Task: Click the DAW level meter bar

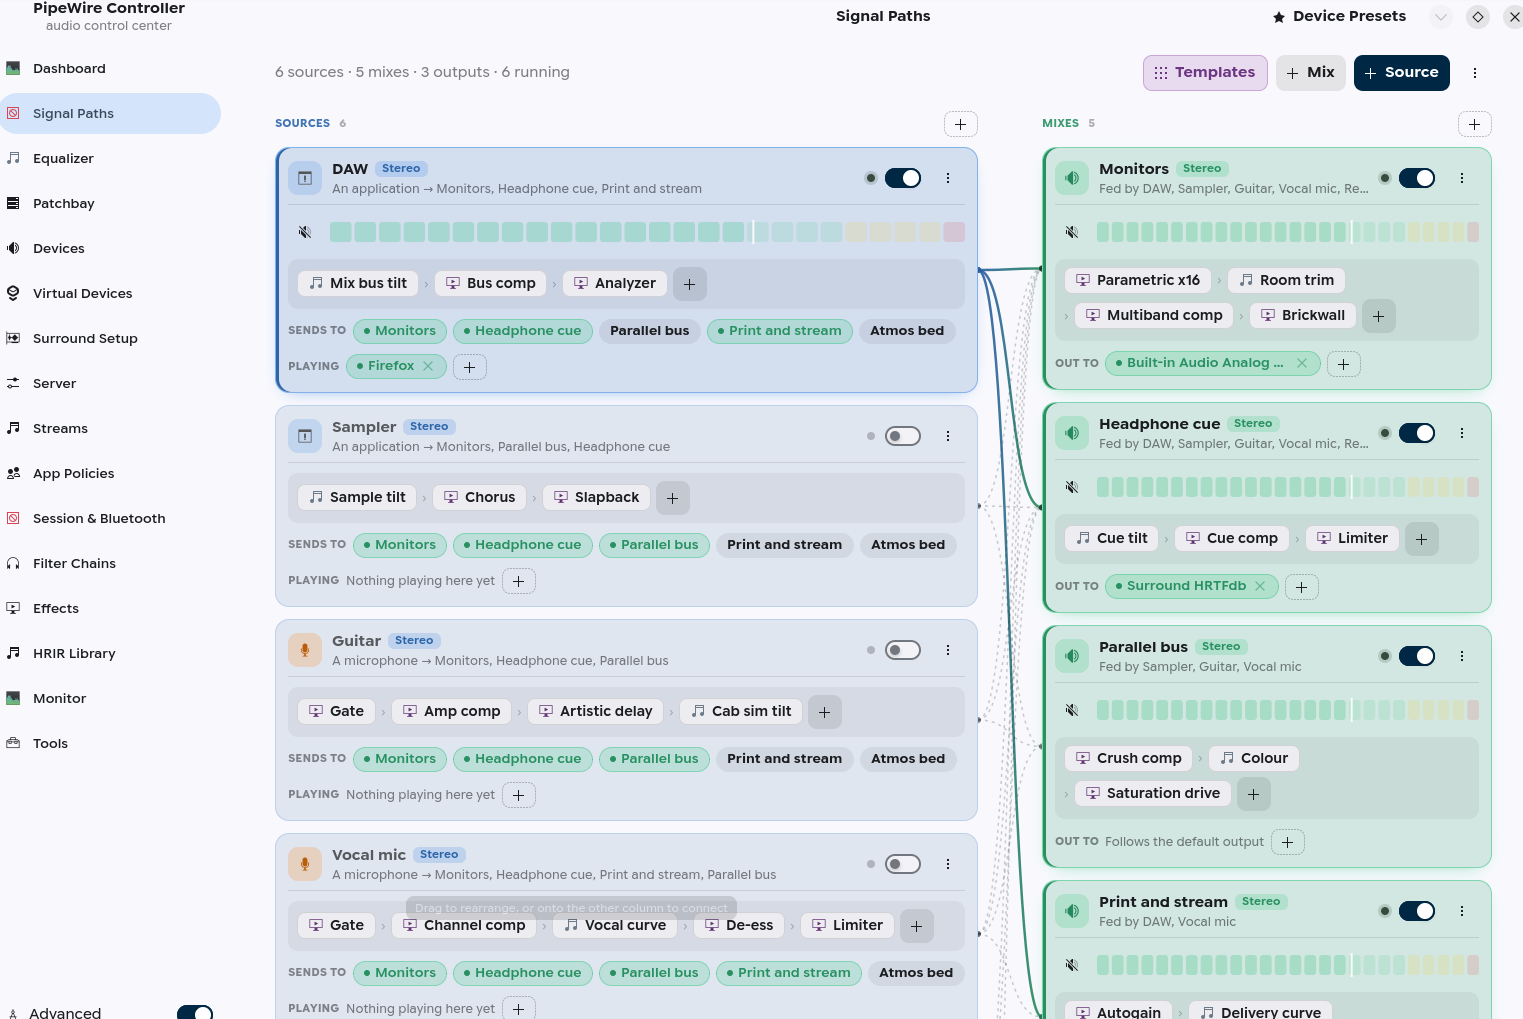Action: [x=647, y=232]
